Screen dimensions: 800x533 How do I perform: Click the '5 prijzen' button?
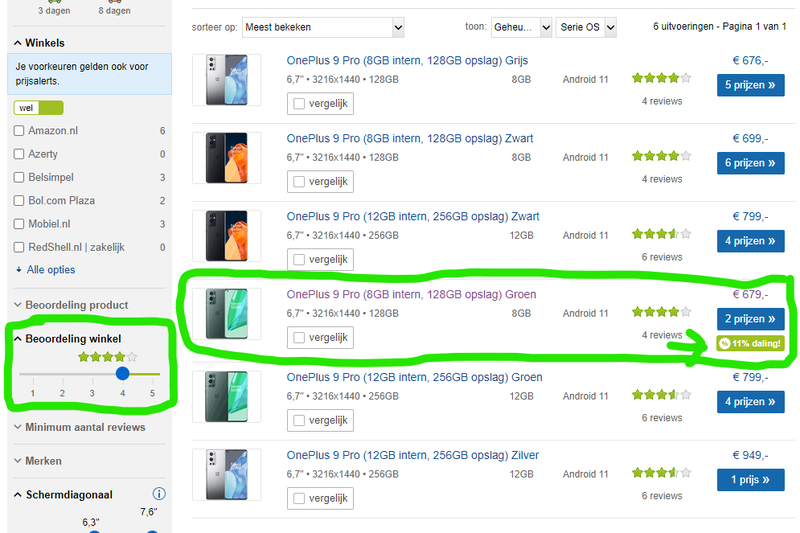click(x=750, y=85)
